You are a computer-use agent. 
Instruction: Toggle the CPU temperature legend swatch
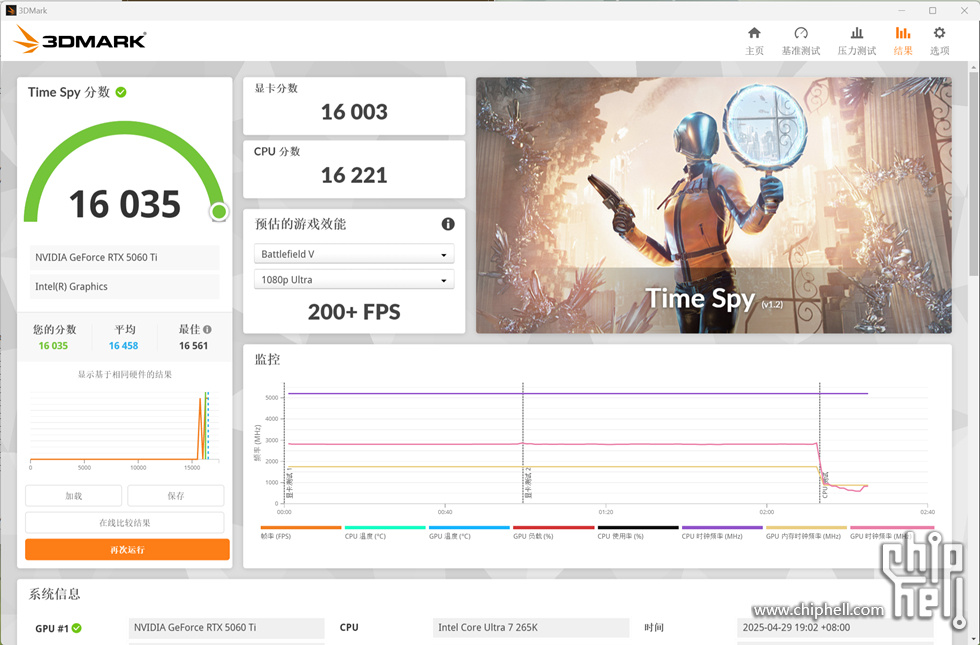point(385,528)
